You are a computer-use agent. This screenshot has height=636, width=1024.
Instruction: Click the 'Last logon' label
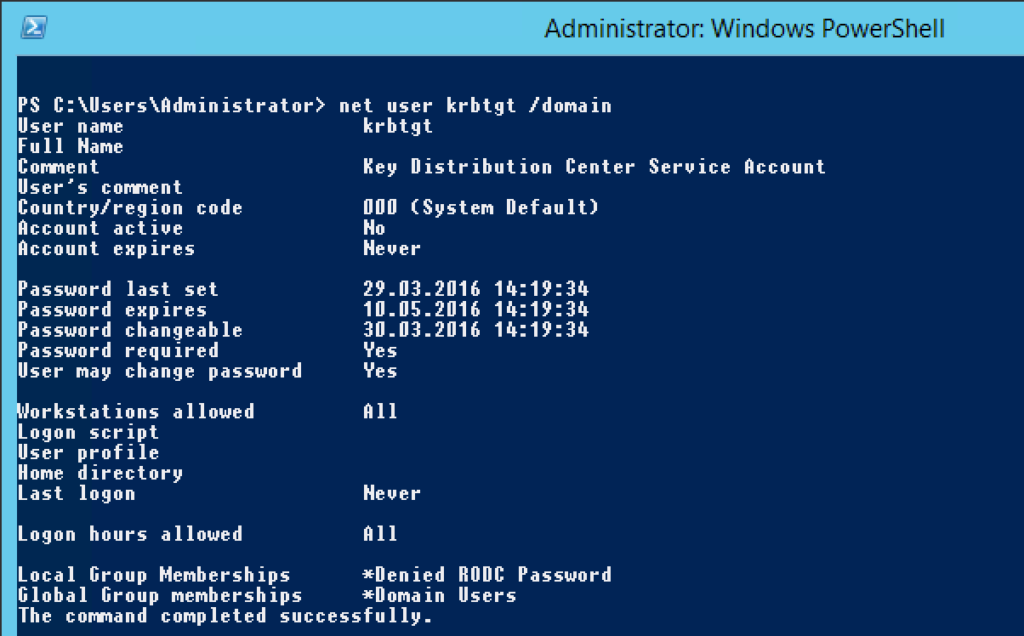coord(76,493)
